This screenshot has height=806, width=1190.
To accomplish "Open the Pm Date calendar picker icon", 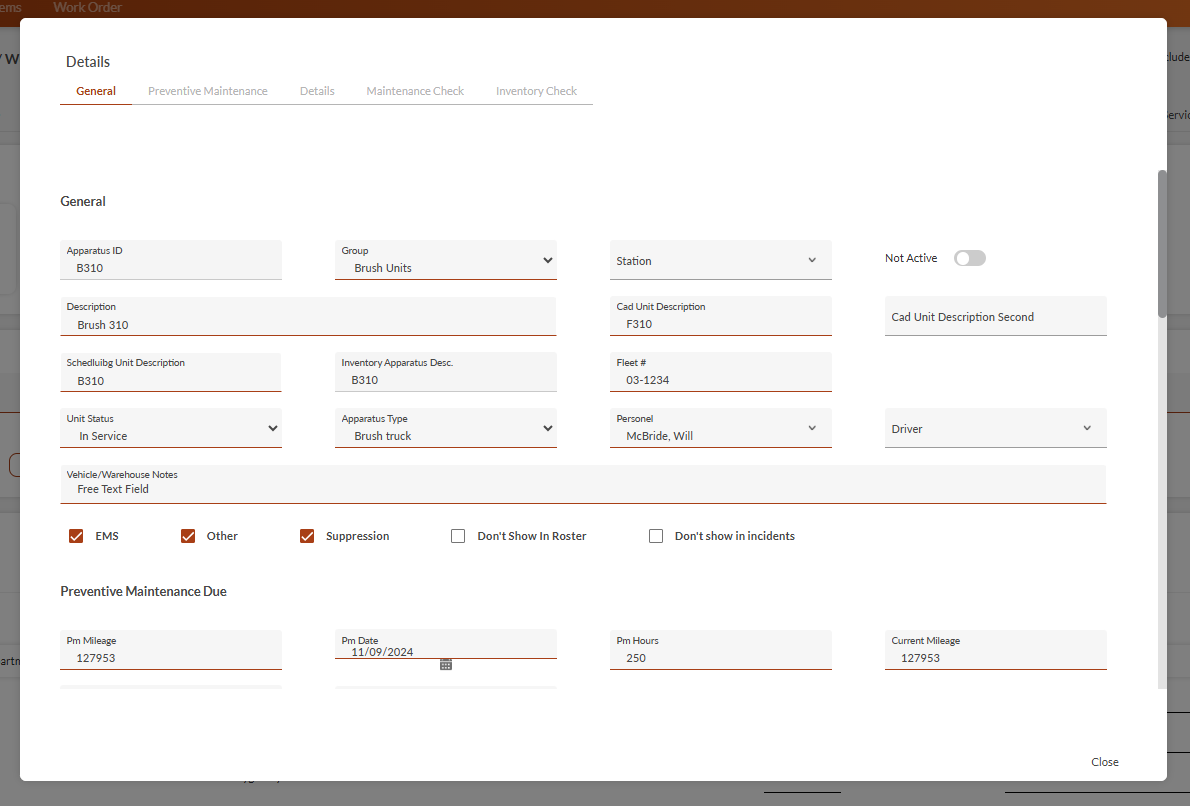I will click(x=446, y=664).
